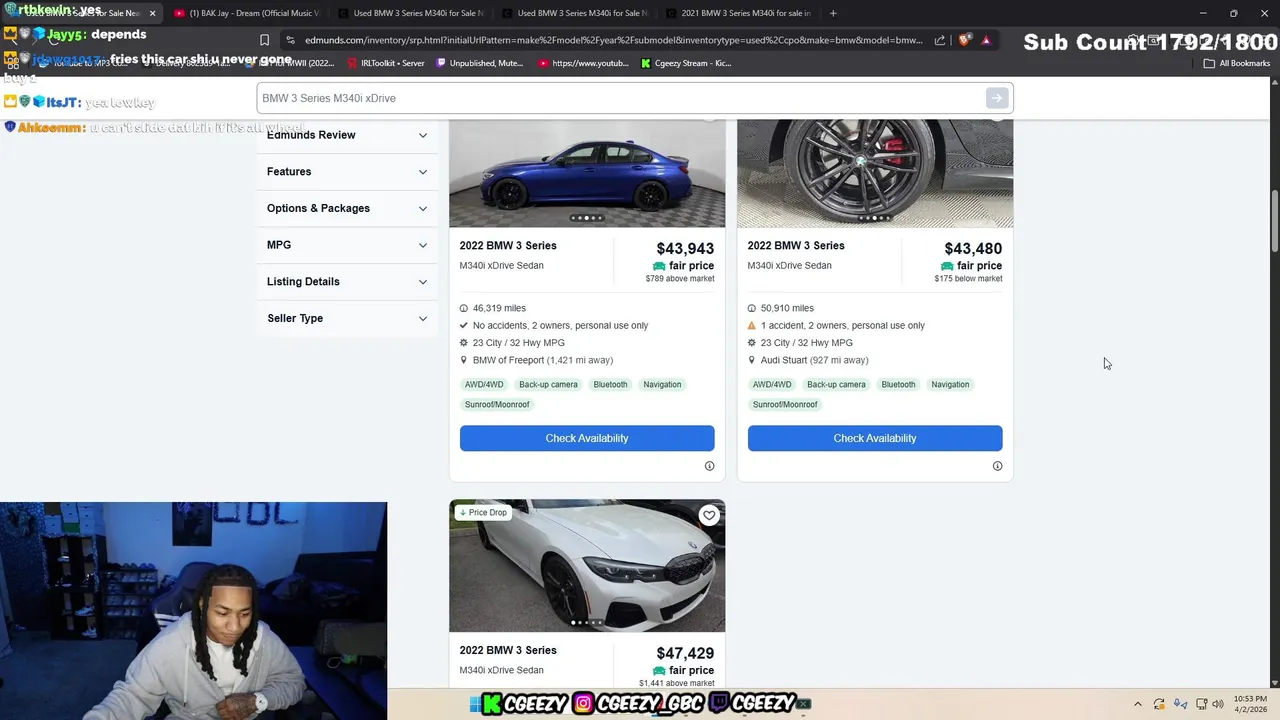Expand the Seller Type filter

point(347,318)
